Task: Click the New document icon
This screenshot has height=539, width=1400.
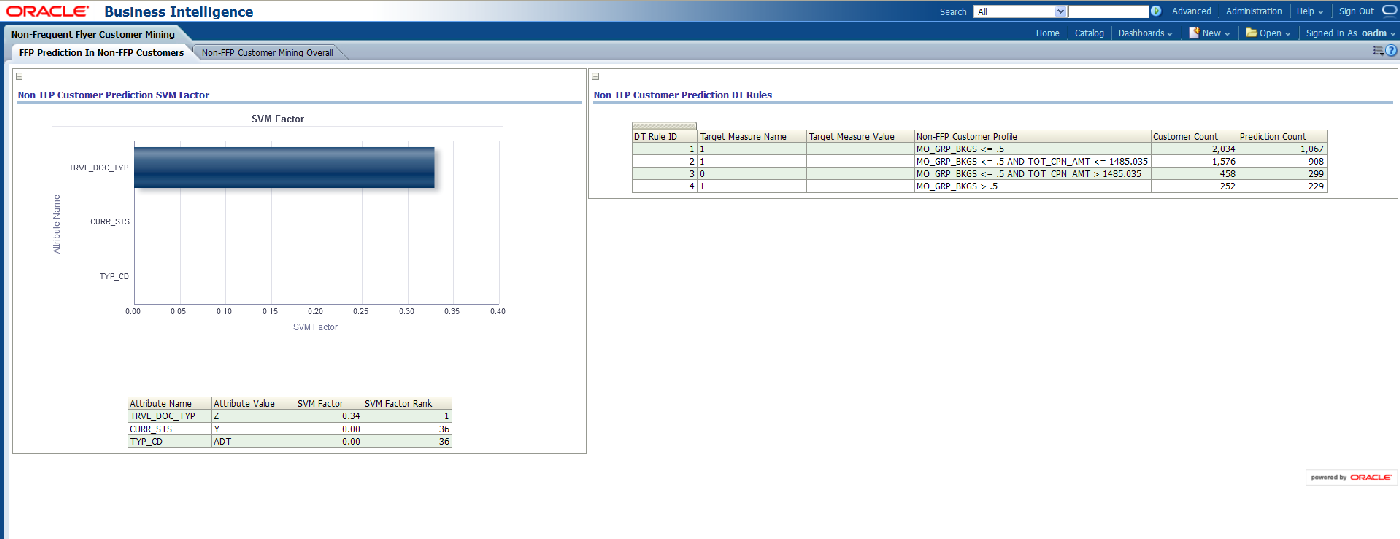Action: [x=1194, y=33]
